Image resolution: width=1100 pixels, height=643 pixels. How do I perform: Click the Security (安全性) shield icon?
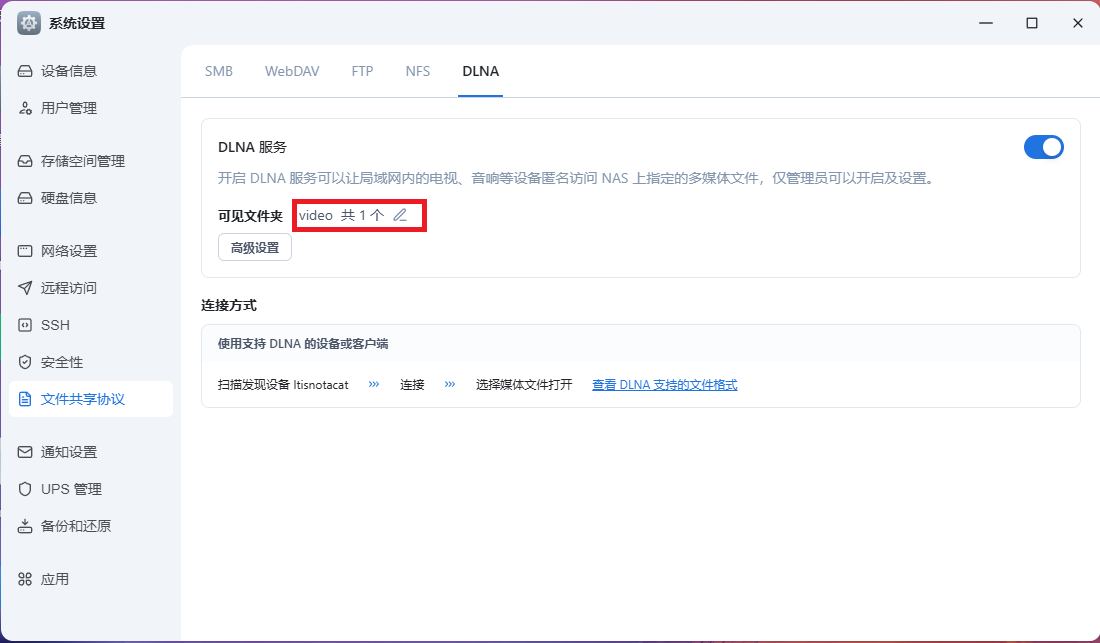pyautogui.click(x=25, y=363)
